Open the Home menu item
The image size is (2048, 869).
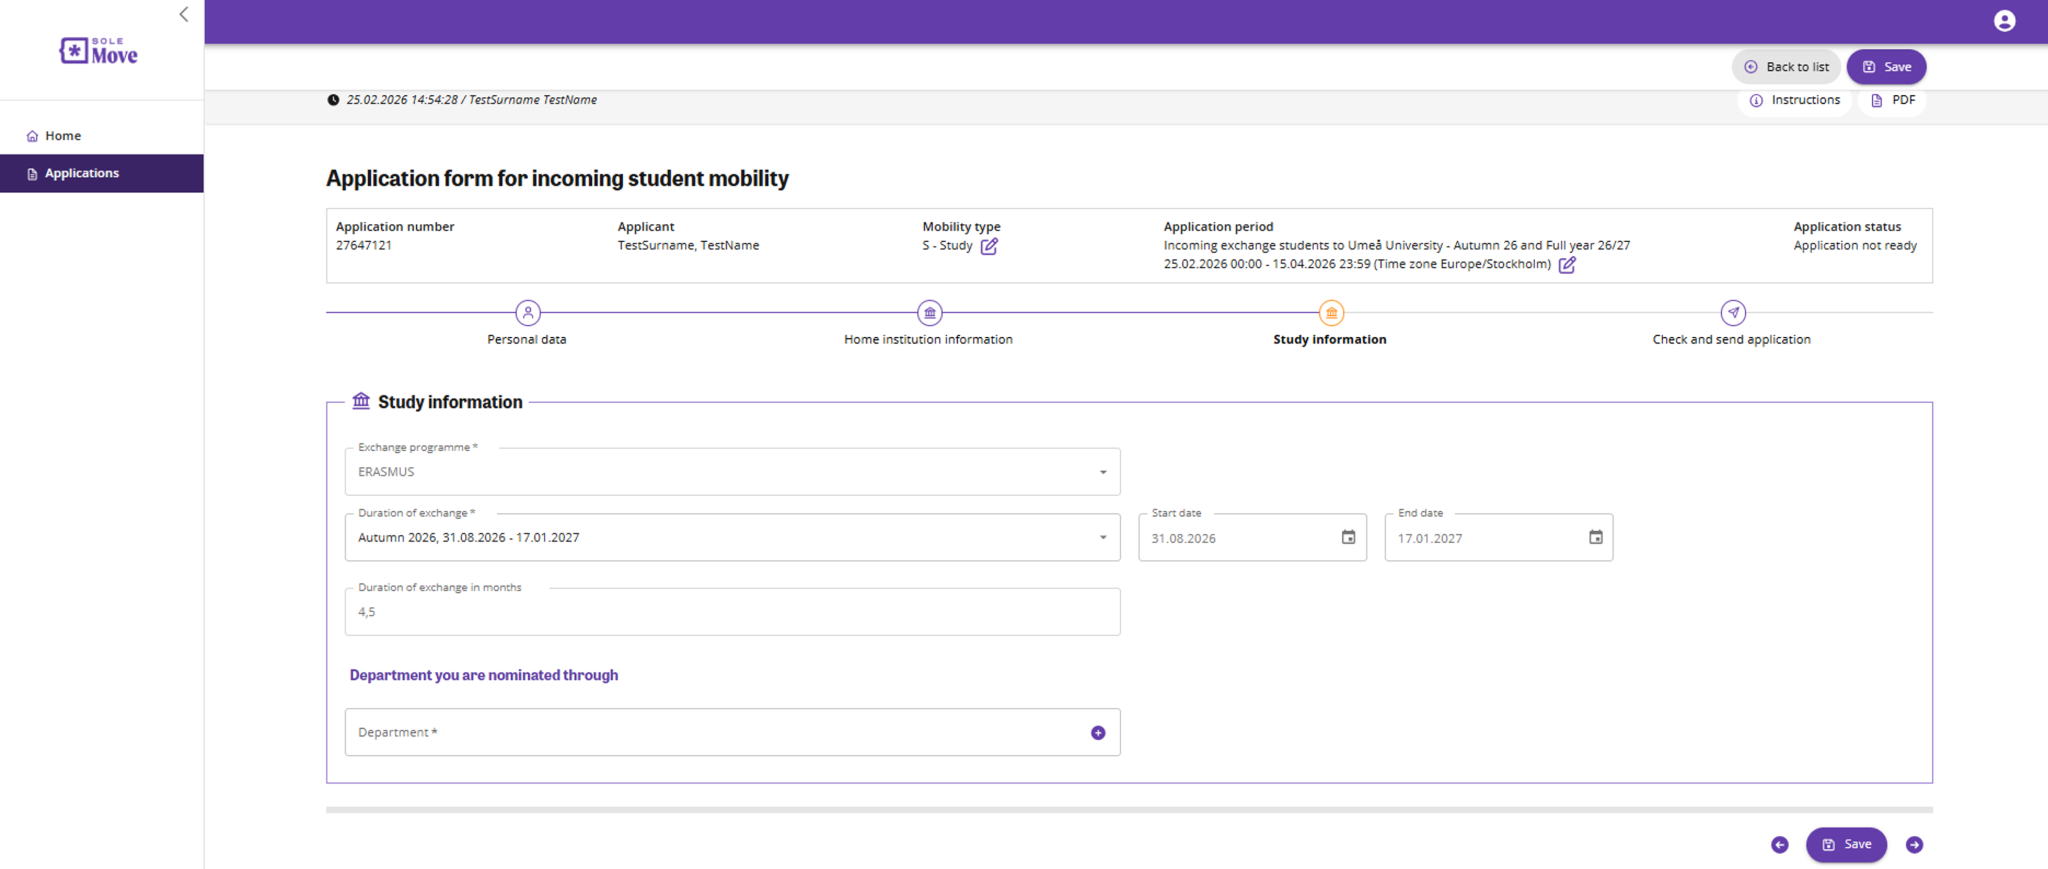[x=62, y=136]
